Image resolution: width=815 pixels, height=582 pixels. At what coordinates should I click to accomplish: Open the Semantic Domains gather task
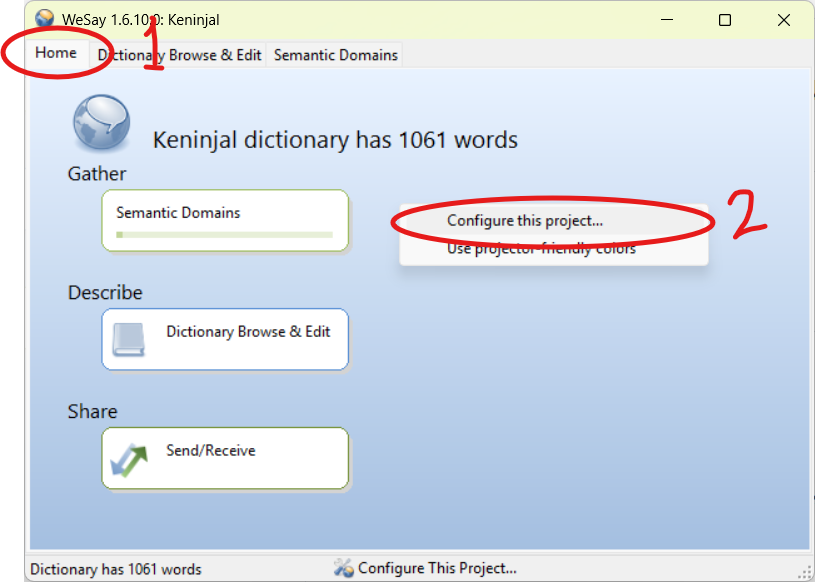(178, 213)
